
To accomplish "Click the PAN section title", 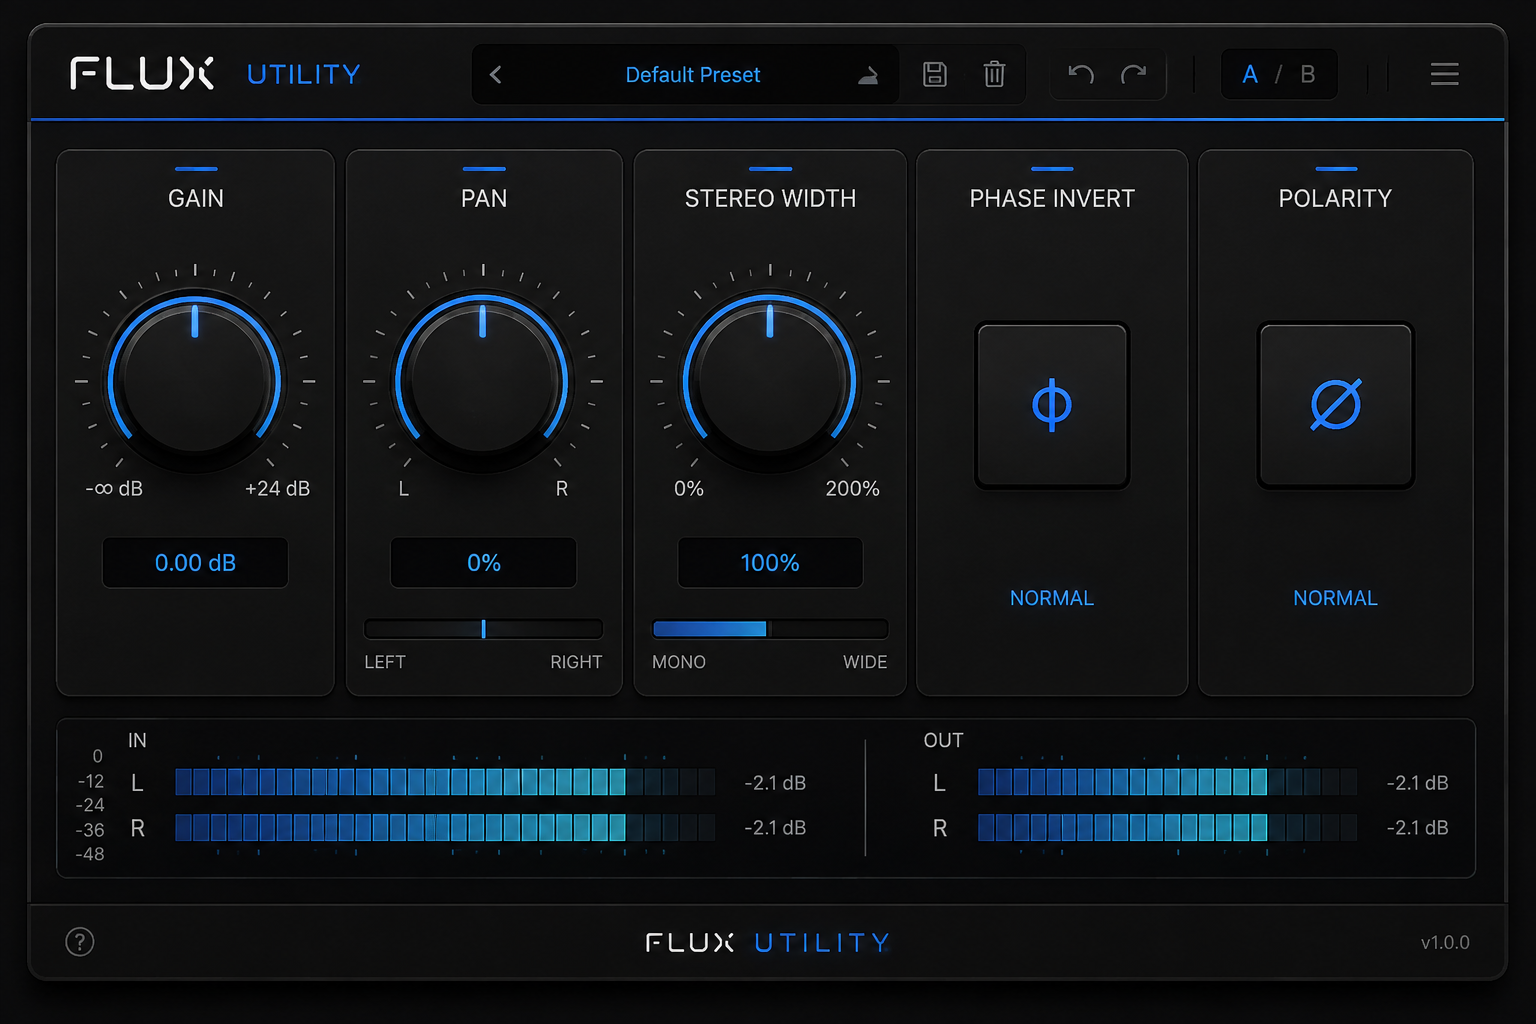I will coord(484,198).
